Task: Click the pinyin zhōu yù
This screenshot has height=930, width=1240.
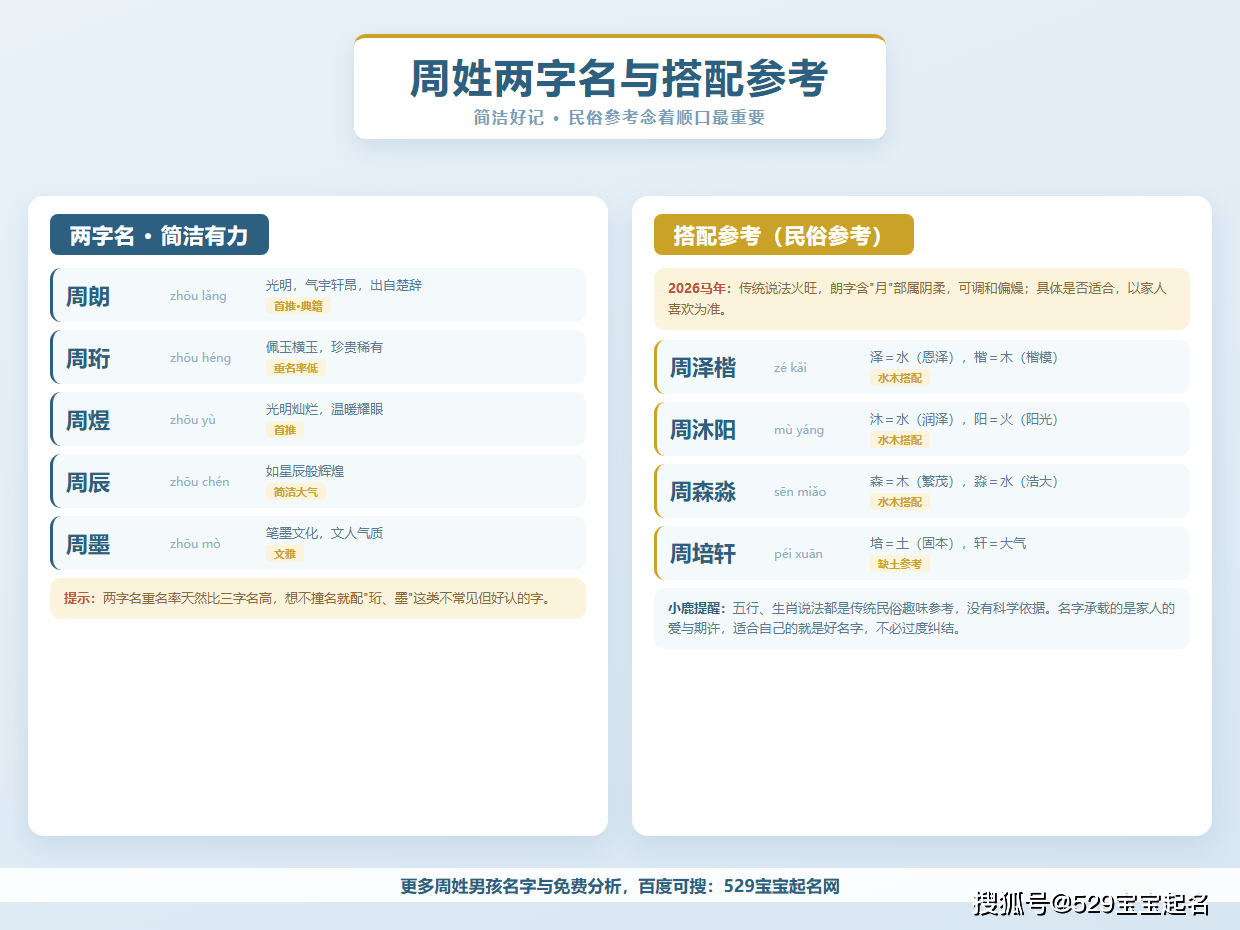Action: click(x=193, y=420)
